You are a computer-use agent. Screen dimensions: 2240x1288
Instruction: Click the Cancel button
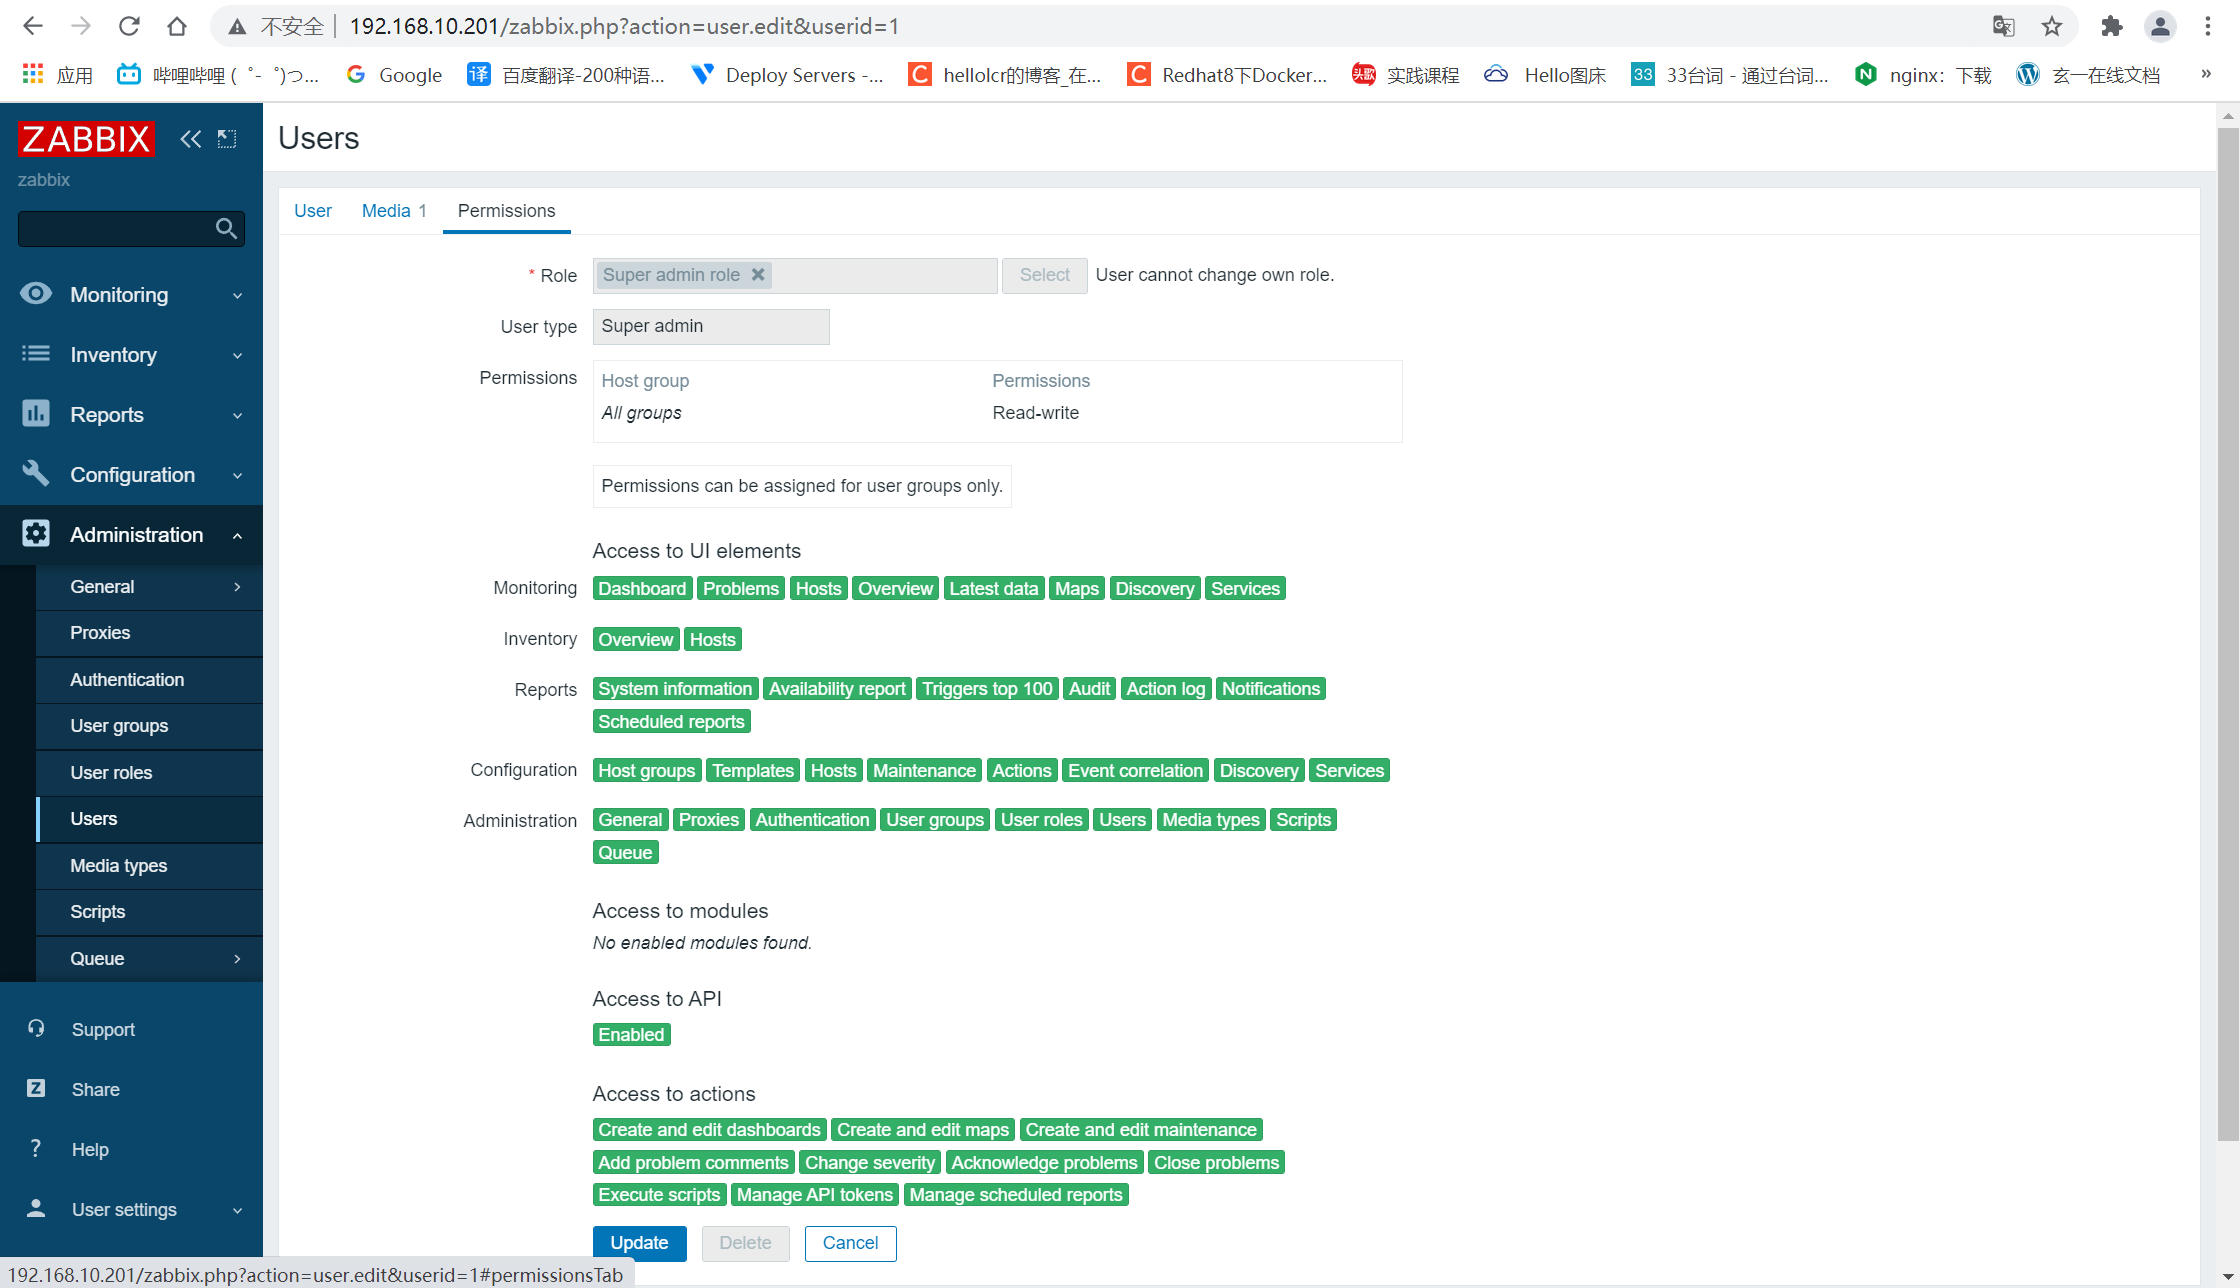pos(850,1243)
